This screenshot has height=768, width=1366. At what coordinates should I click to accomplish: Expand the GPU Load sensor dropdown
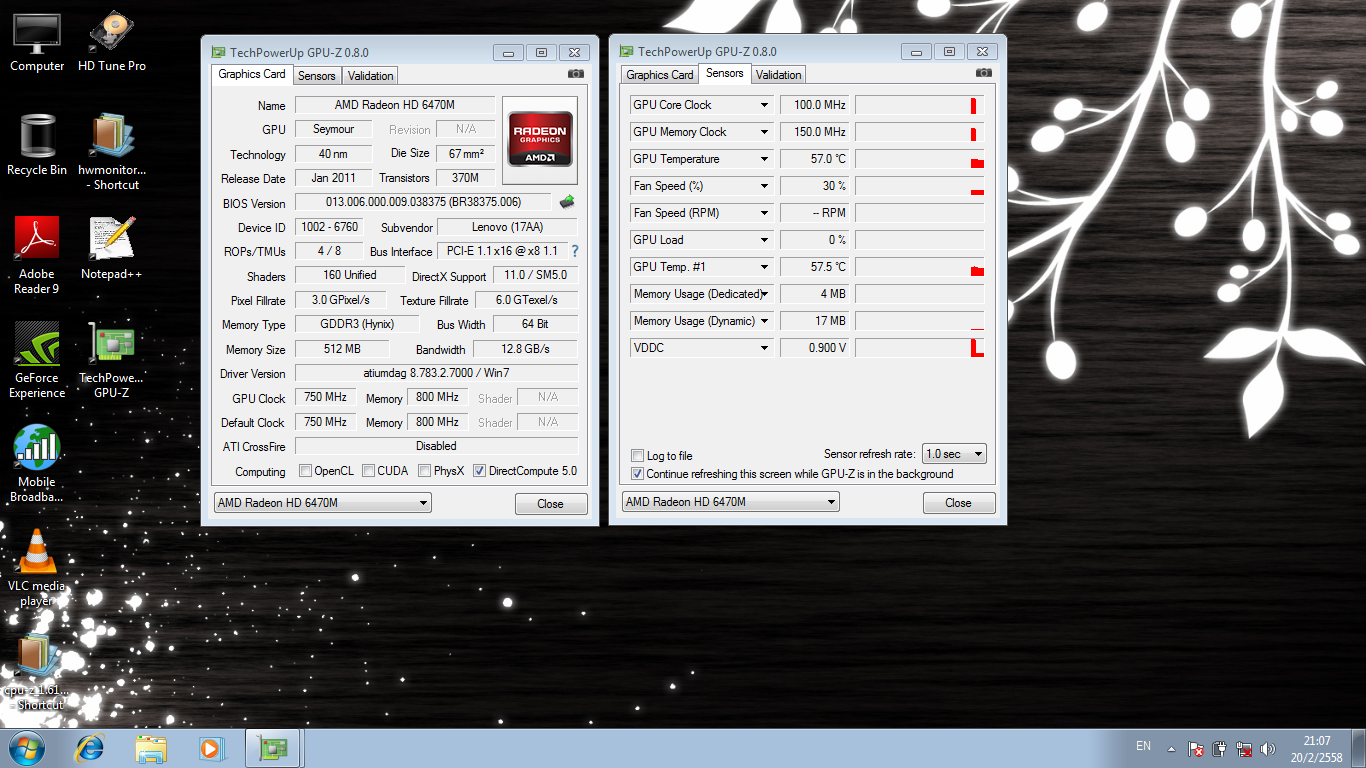coord(764,240)
